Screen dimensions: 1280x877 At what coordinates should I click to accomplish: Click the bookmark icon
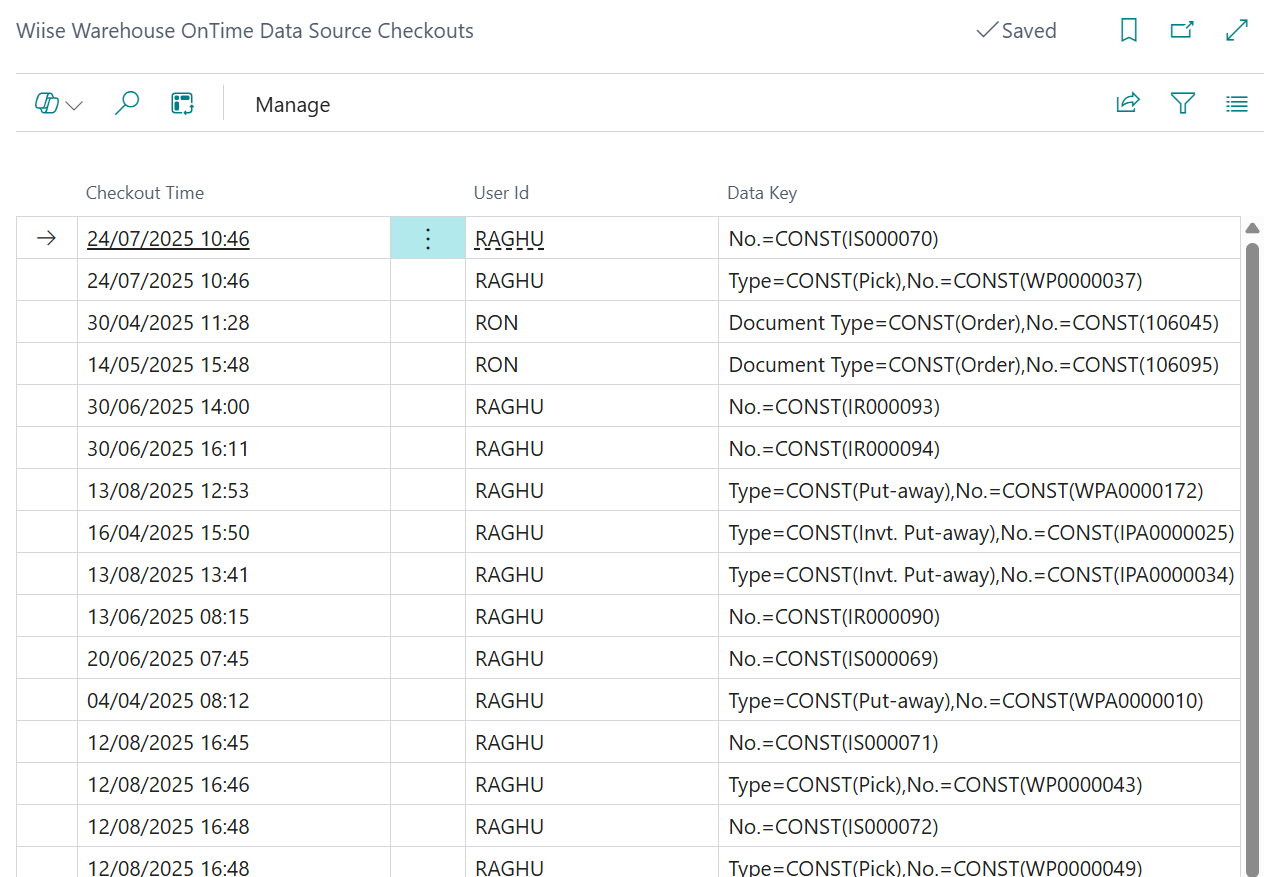coord(1129,31)
